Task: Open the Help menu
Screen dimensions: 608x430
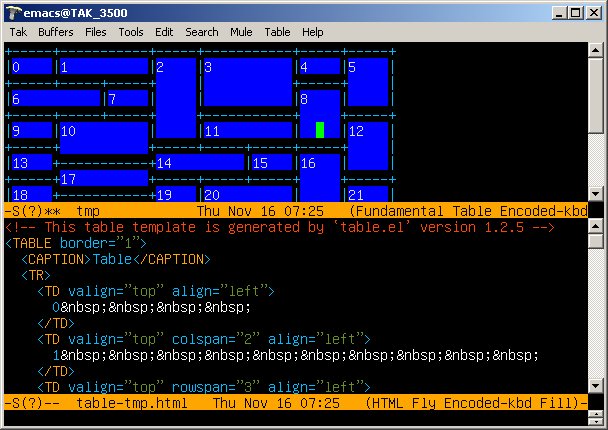Action: click(x=313, y=32)
